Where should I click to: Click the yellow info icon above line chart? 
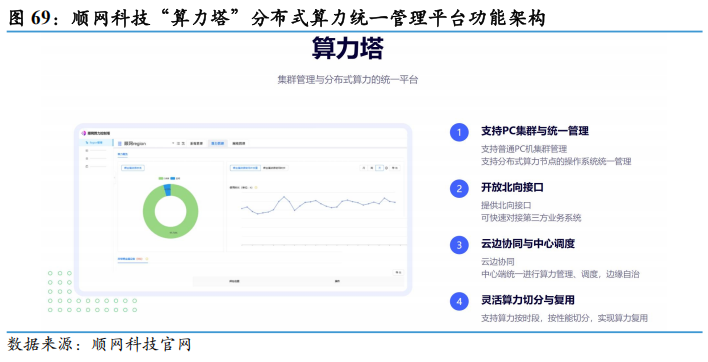coord(256,187)
